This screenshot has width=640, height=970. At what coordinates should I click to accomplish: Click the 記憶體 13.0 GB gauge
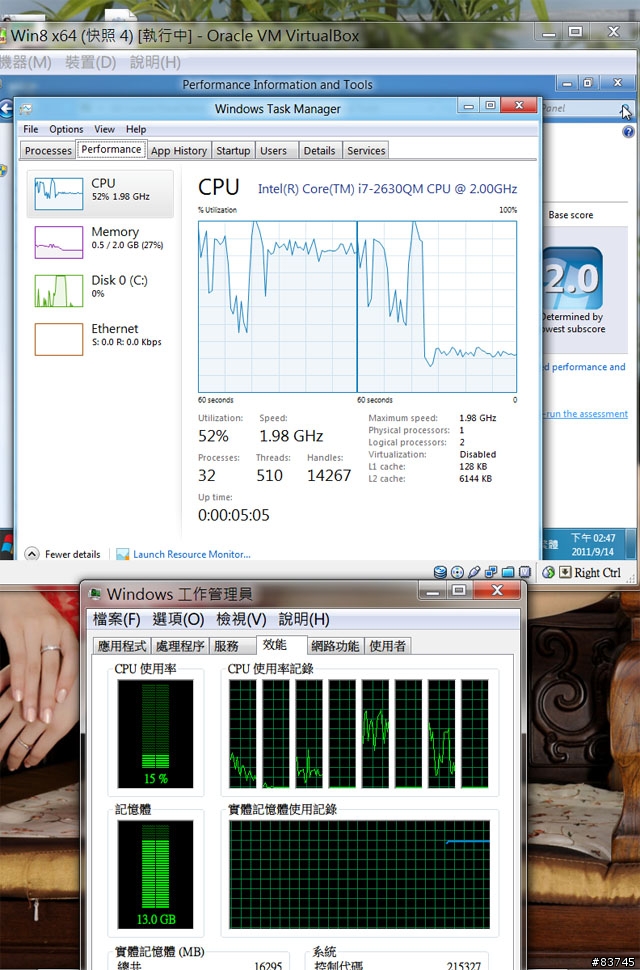[x=155, y=875]
